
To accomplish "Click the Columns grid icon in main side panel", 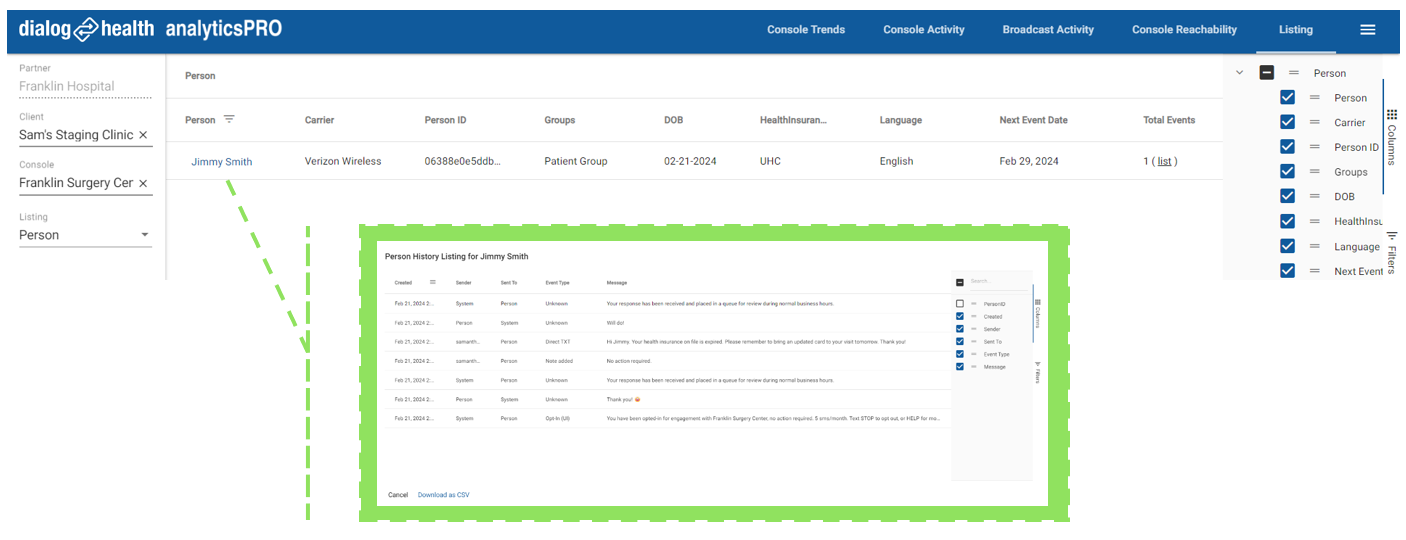I will tap(1392, 115).
